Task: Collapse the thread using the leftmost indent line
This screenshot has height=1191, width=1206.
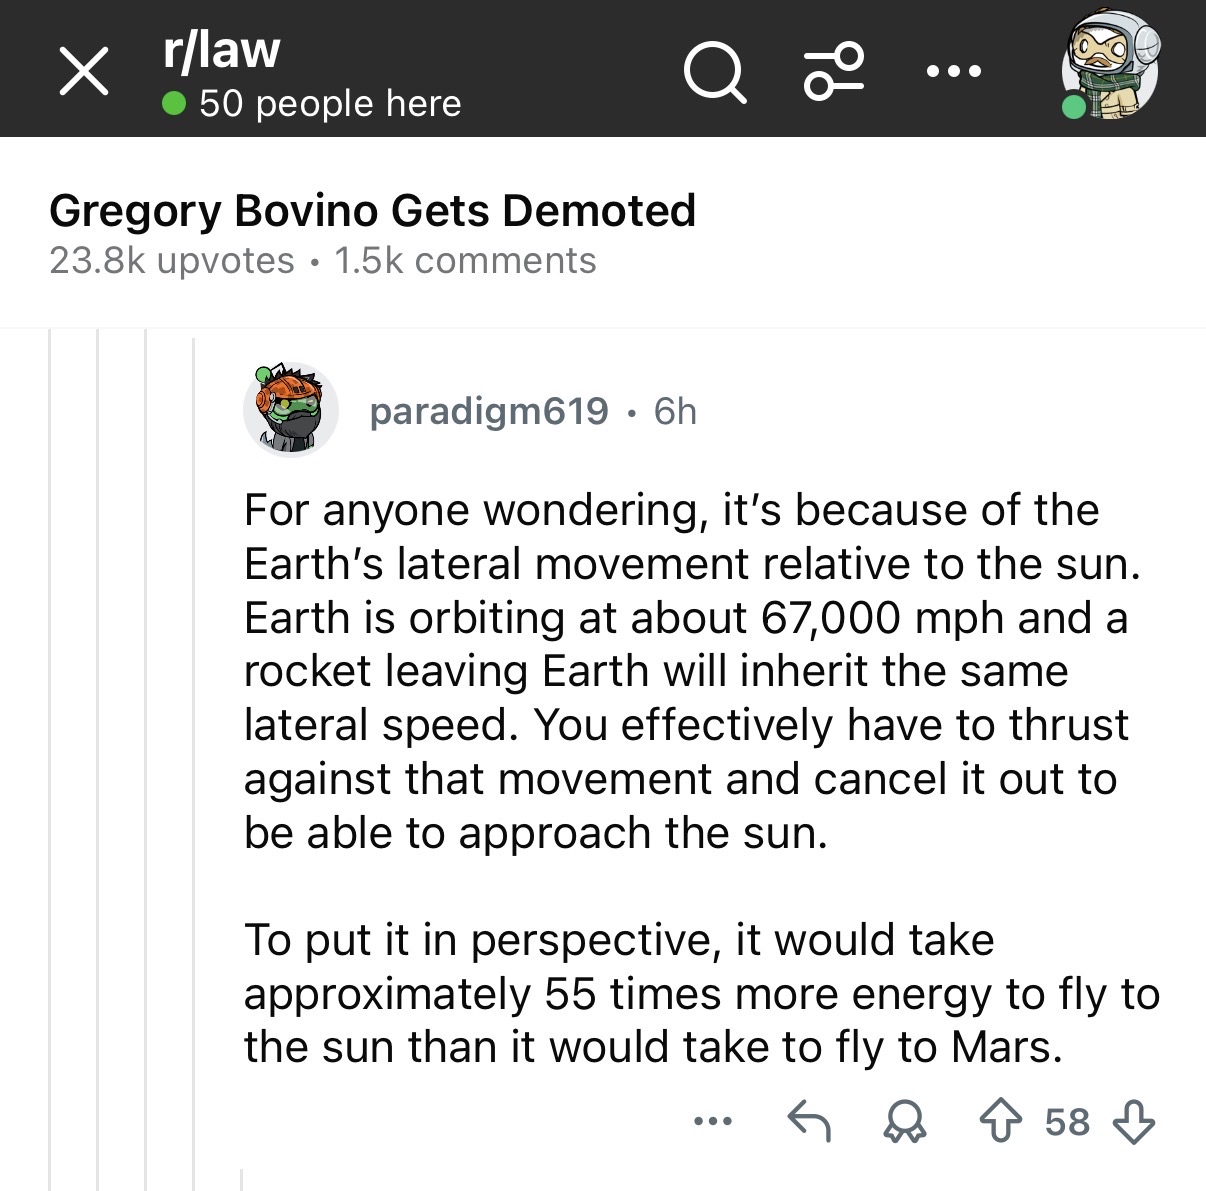Action: tap(50, 760)
